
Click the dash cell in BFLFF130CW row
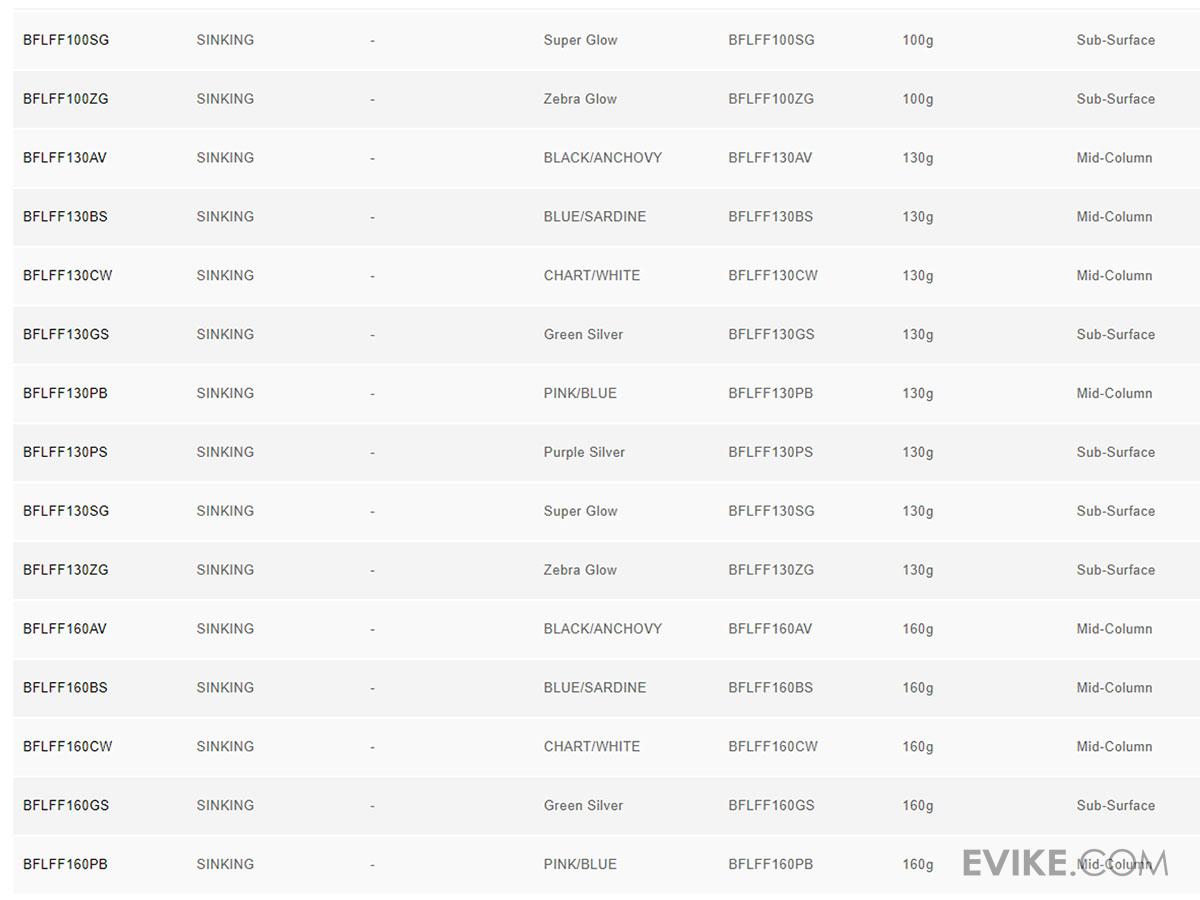pos(372,276)
